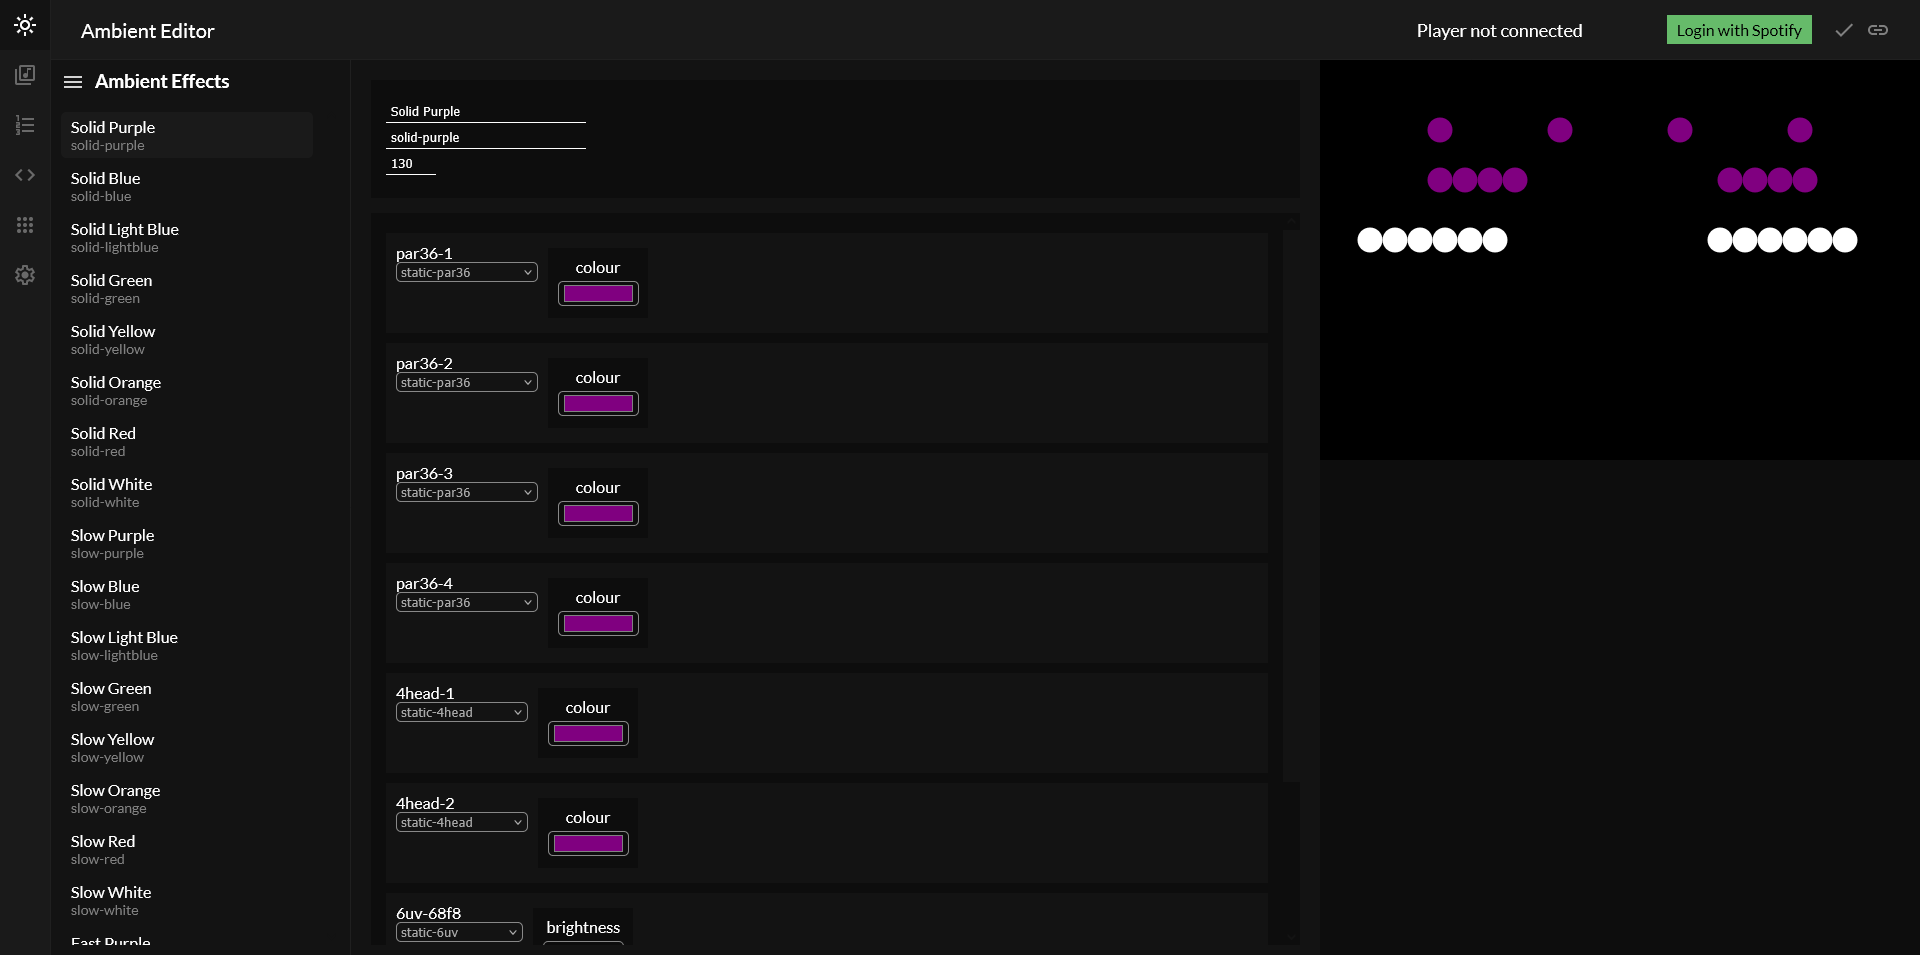Click Login with Spotify button
The image size is (1920, 955).
pos(1738,30)
